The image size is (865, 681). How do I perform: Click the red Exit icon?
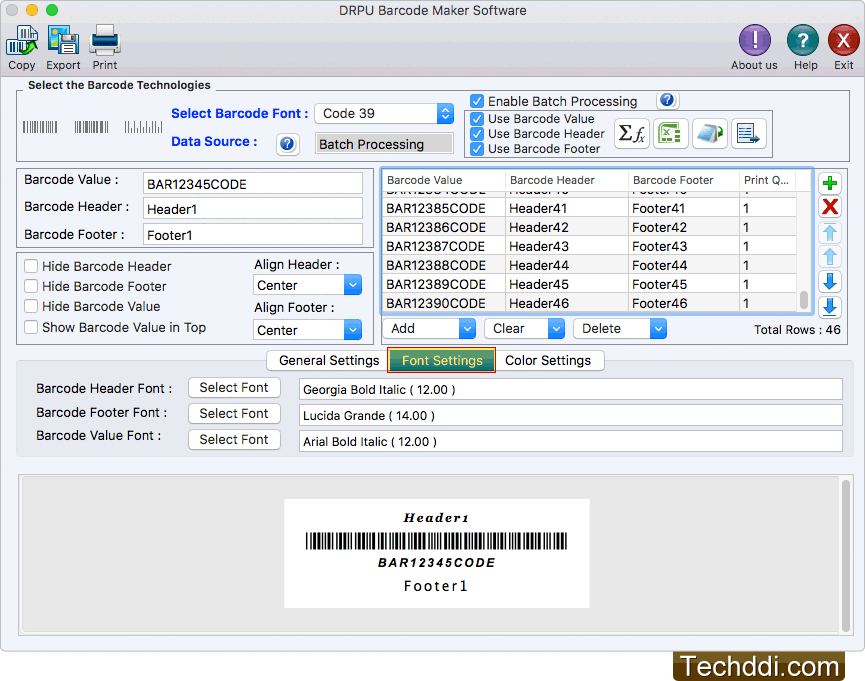(843, 40)
